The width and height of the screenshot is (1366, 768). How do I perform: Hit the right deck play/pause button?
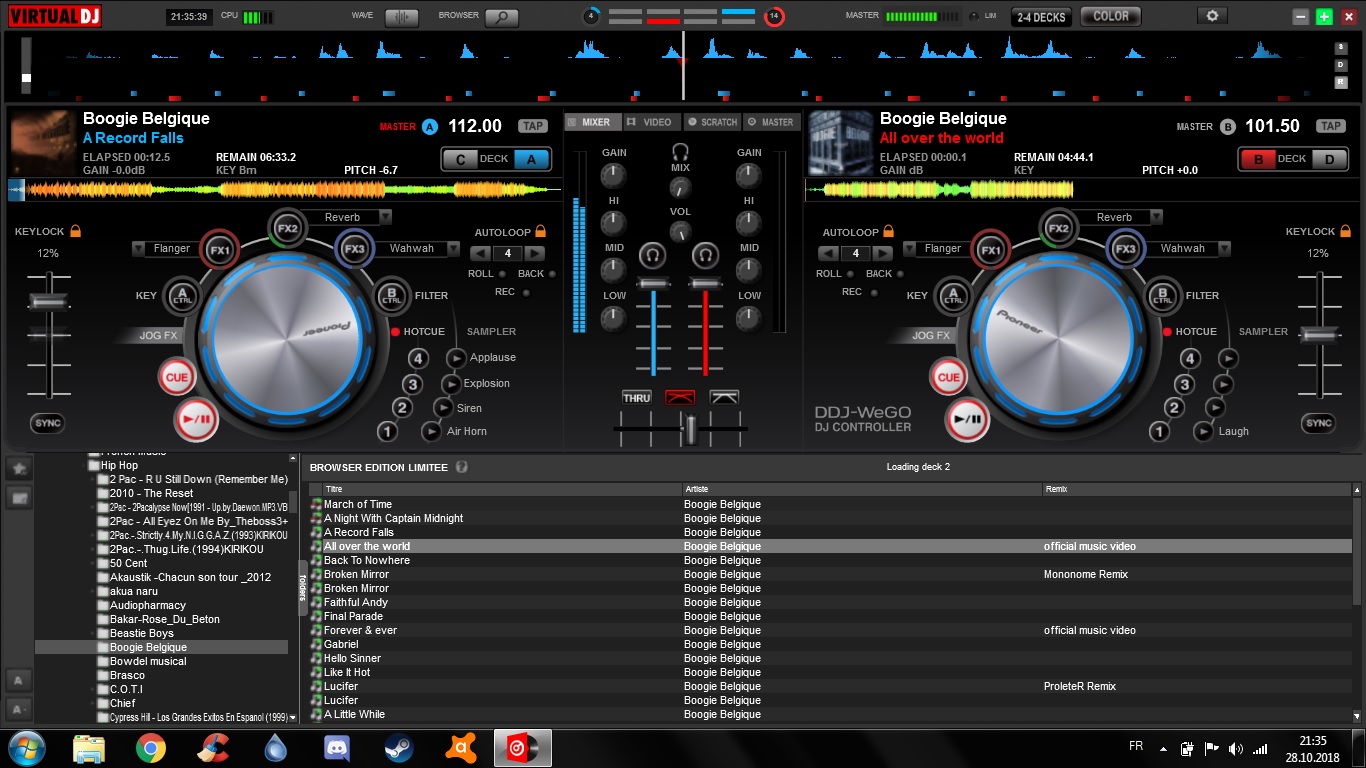tap(968, 420)
